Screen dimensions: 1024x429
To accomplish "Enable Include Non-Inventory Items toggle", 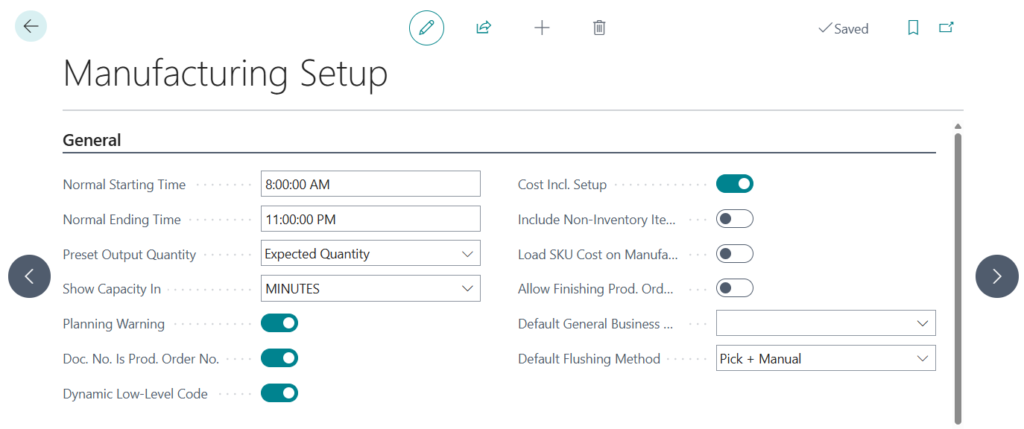I will click(x=734, y=219).
